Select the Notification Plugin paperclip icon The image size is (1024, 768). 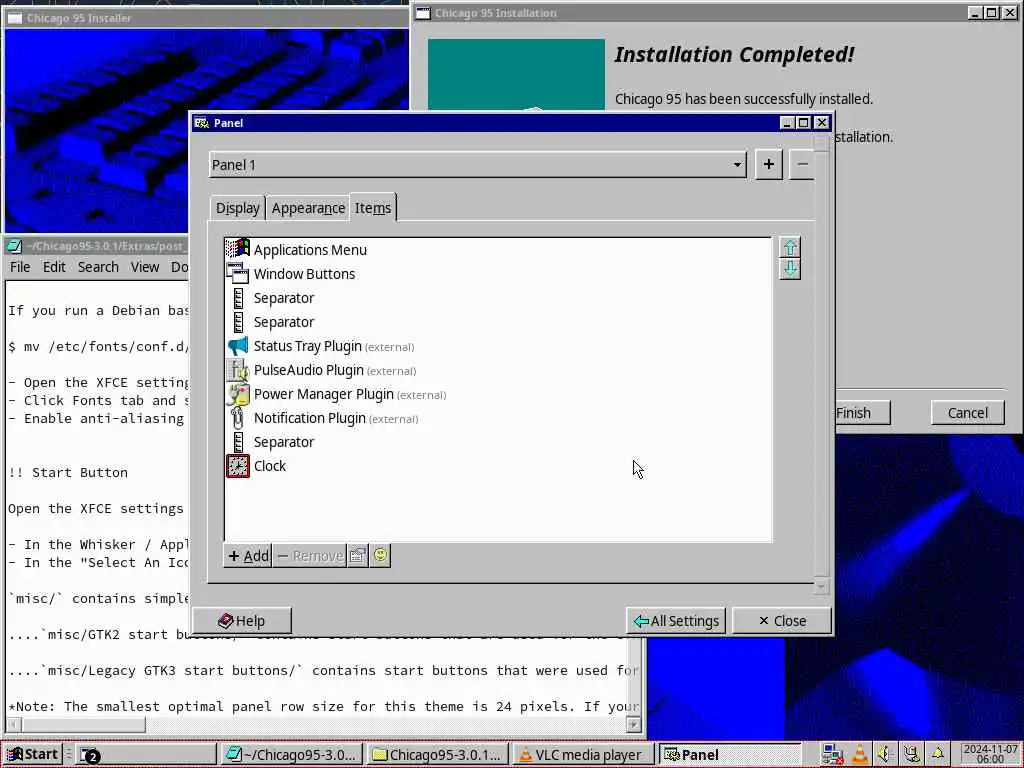point(238,418)
